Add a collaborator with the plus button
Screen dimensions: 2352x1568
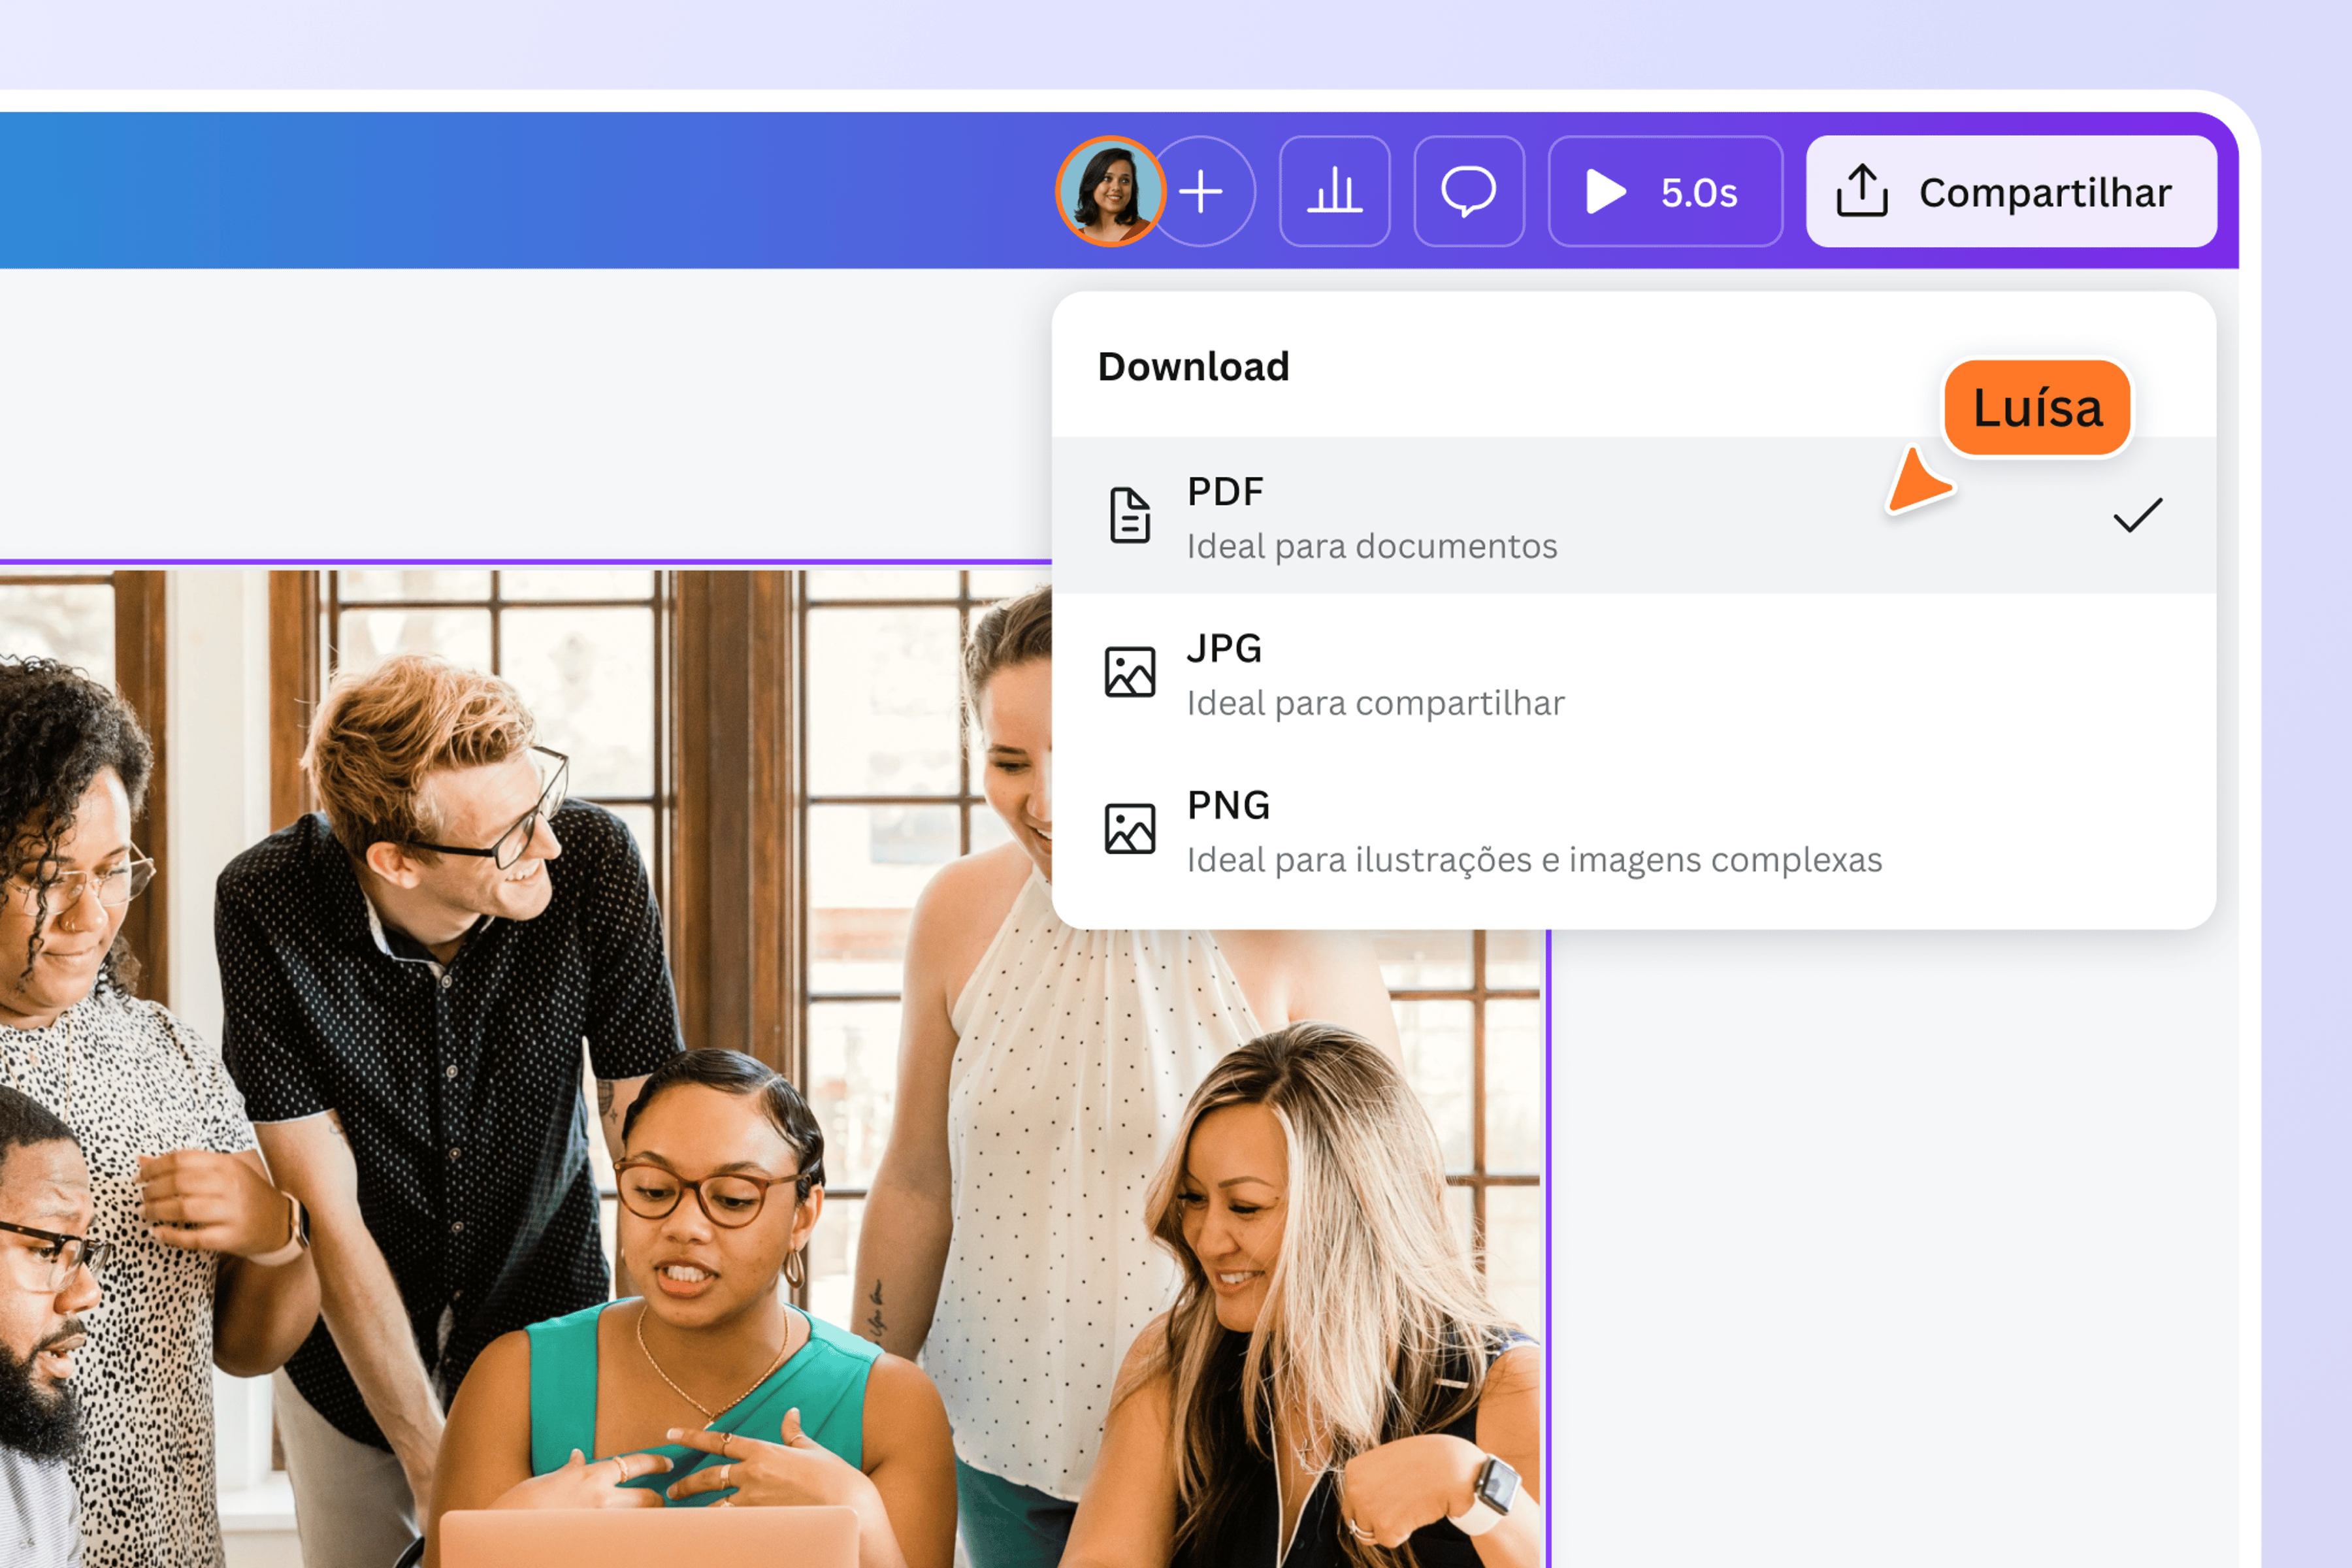click(x=1201, y=191)
